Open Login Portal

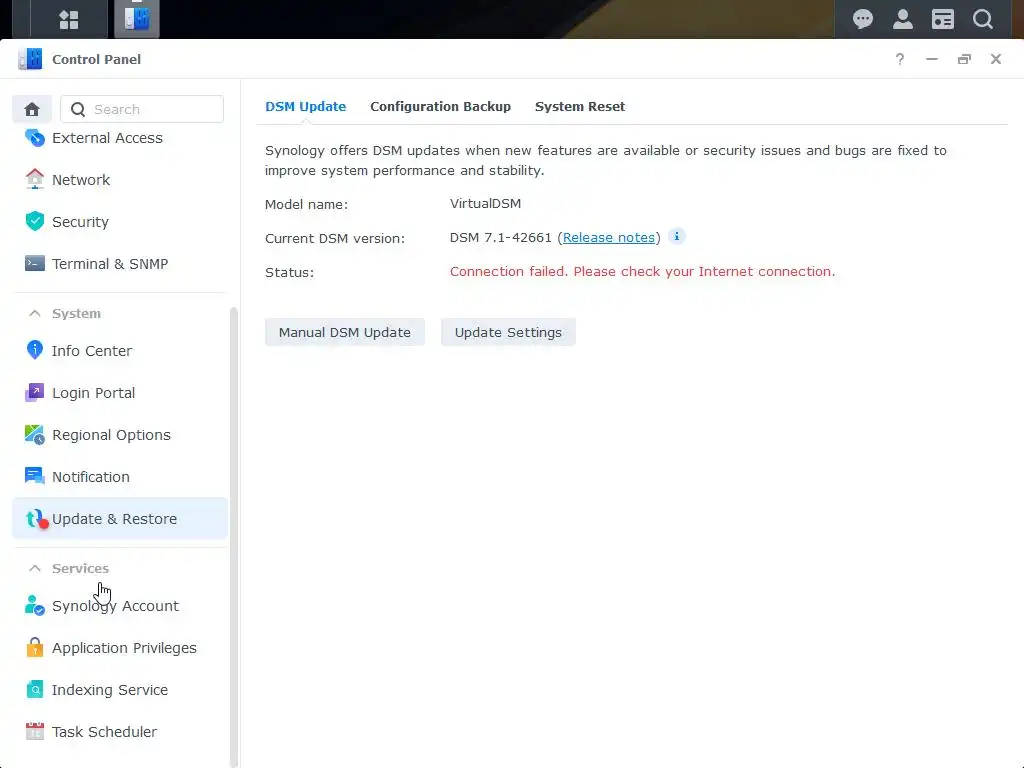(120, 392)
